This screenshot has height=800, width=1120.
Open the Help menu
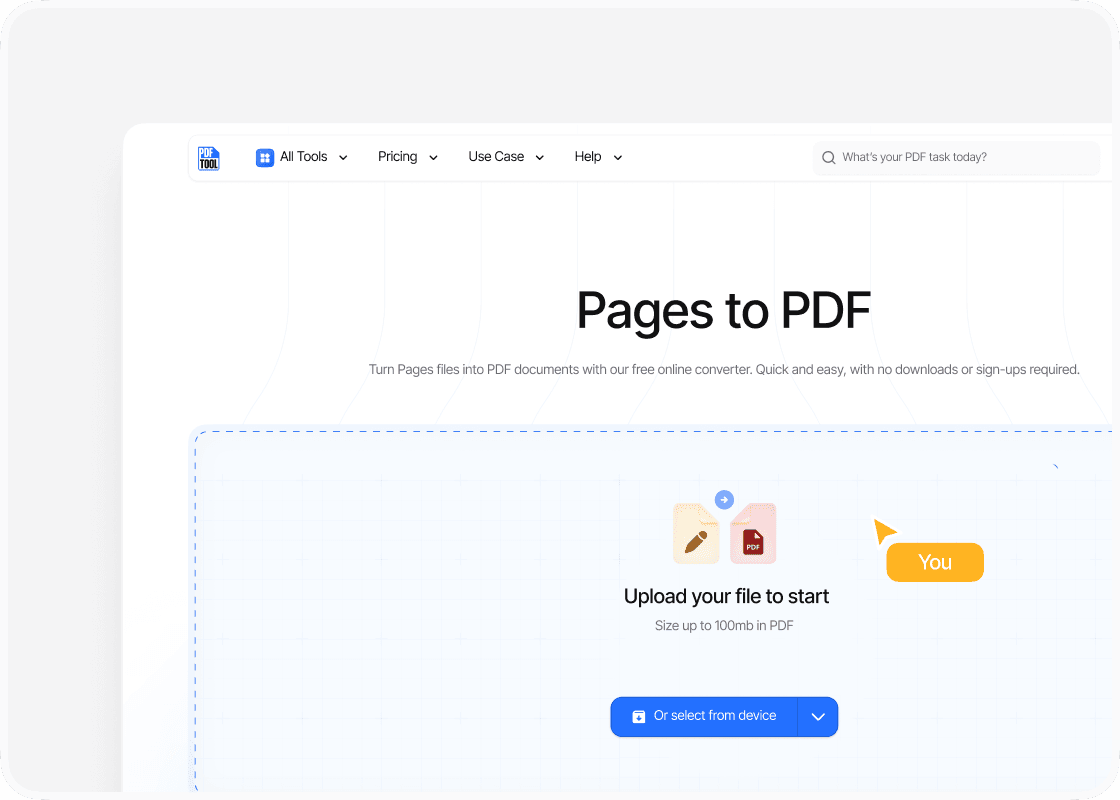588,157
